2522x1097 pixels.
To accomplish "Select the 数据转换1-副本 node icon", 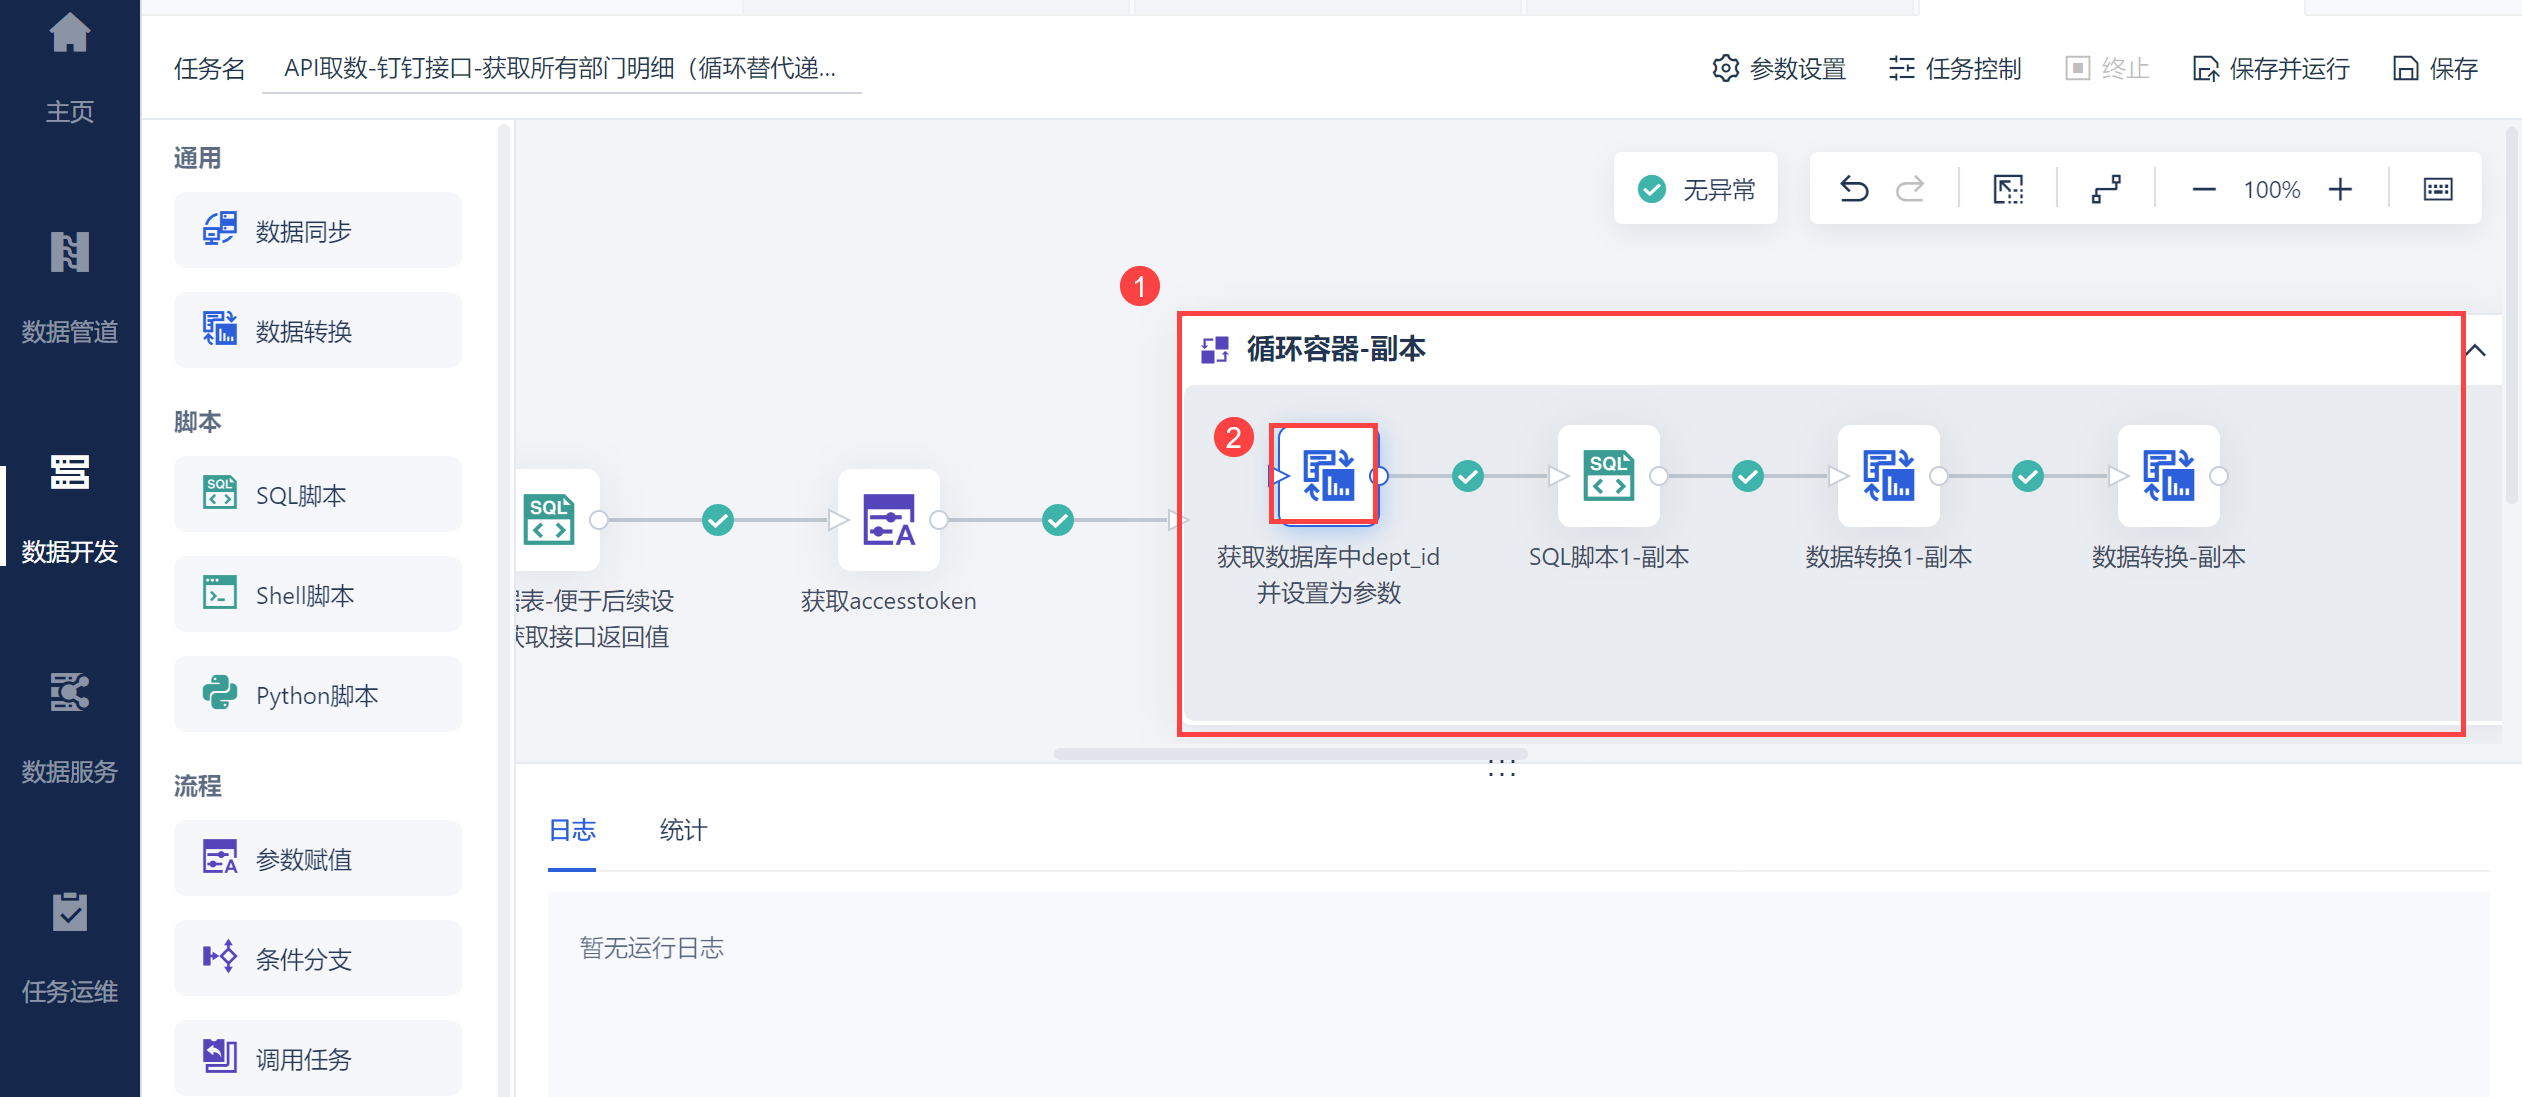I will (1888, 476).
